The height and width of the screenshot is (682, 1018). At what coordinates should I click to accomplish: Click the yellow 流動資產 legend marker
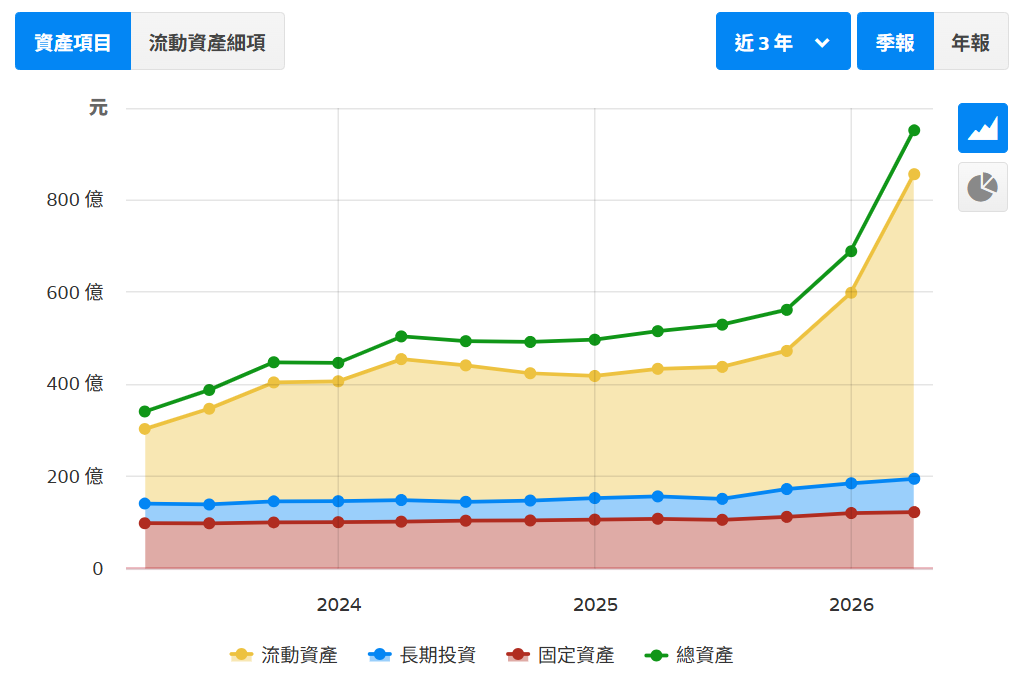[x=242, y=655]
